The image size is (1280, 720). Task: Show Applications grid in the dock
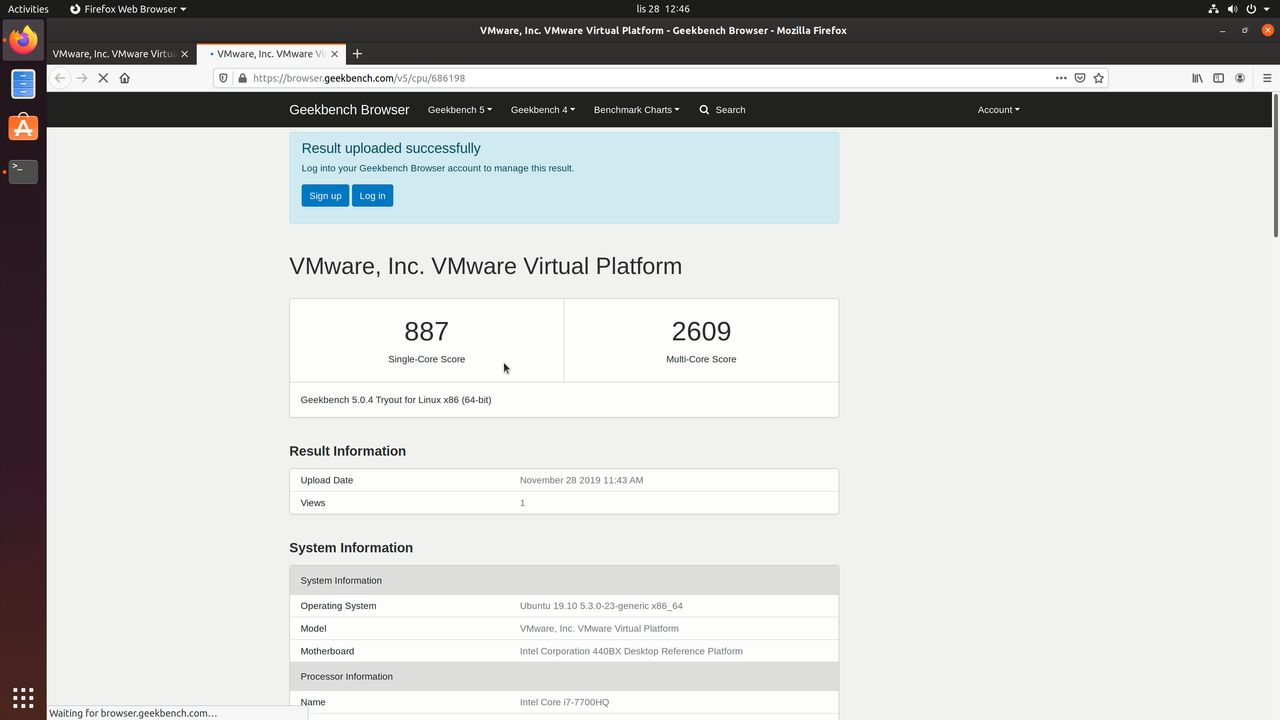23,697
